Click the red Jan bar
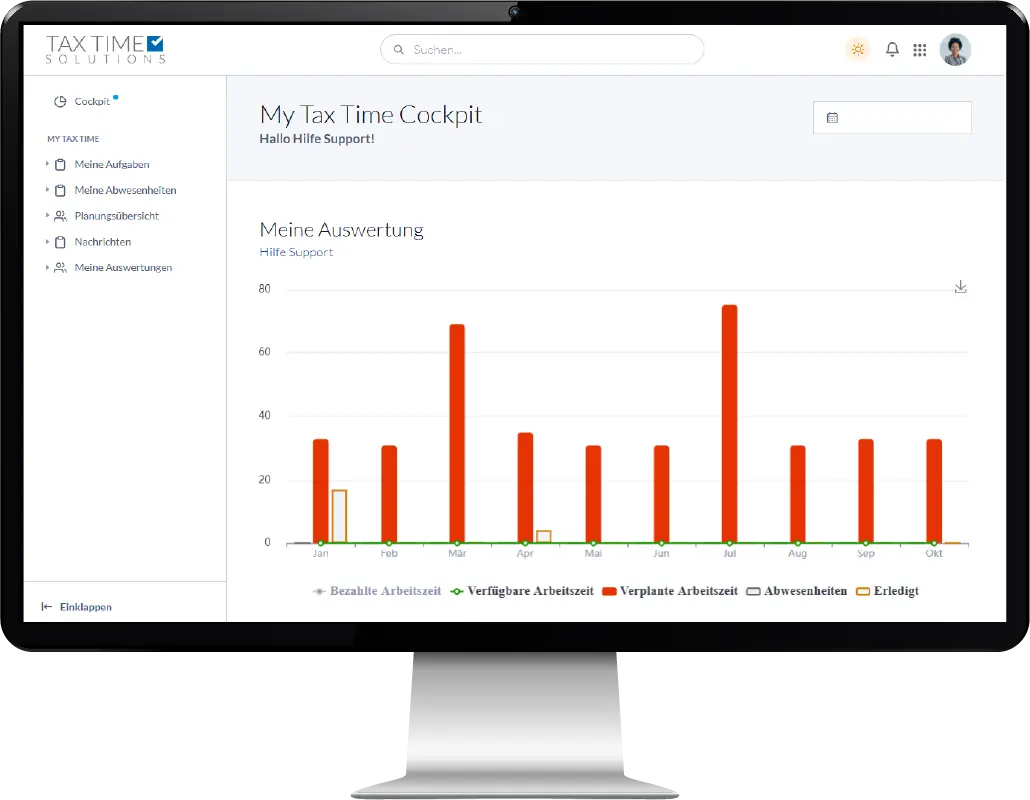Viewport: 1030px width, 800px height. 321,491
